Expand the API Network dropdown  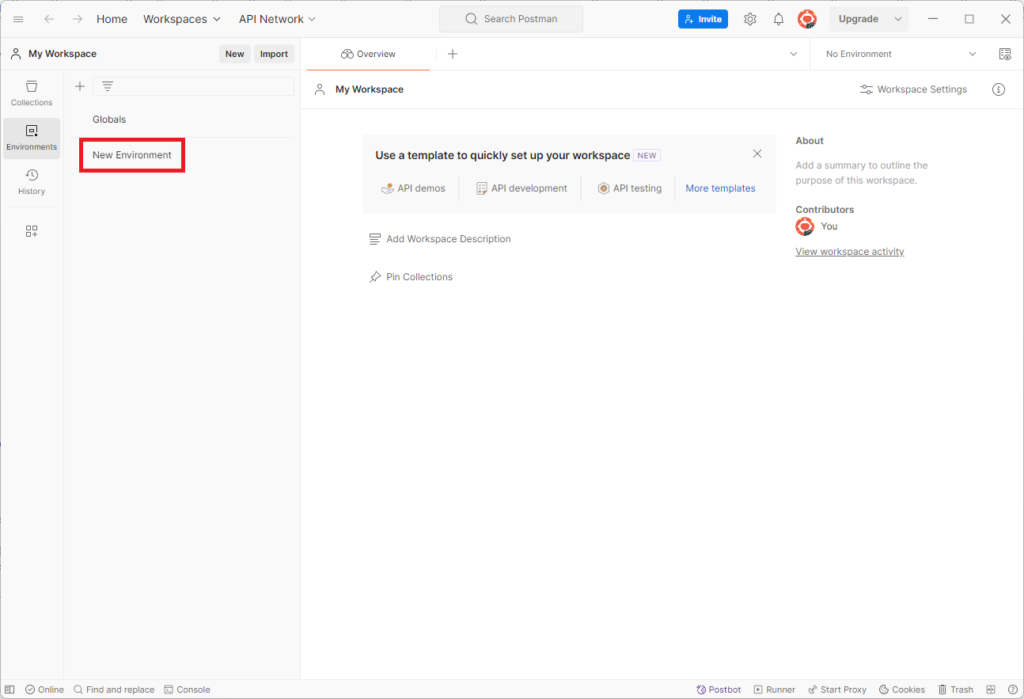coord(277,19)
